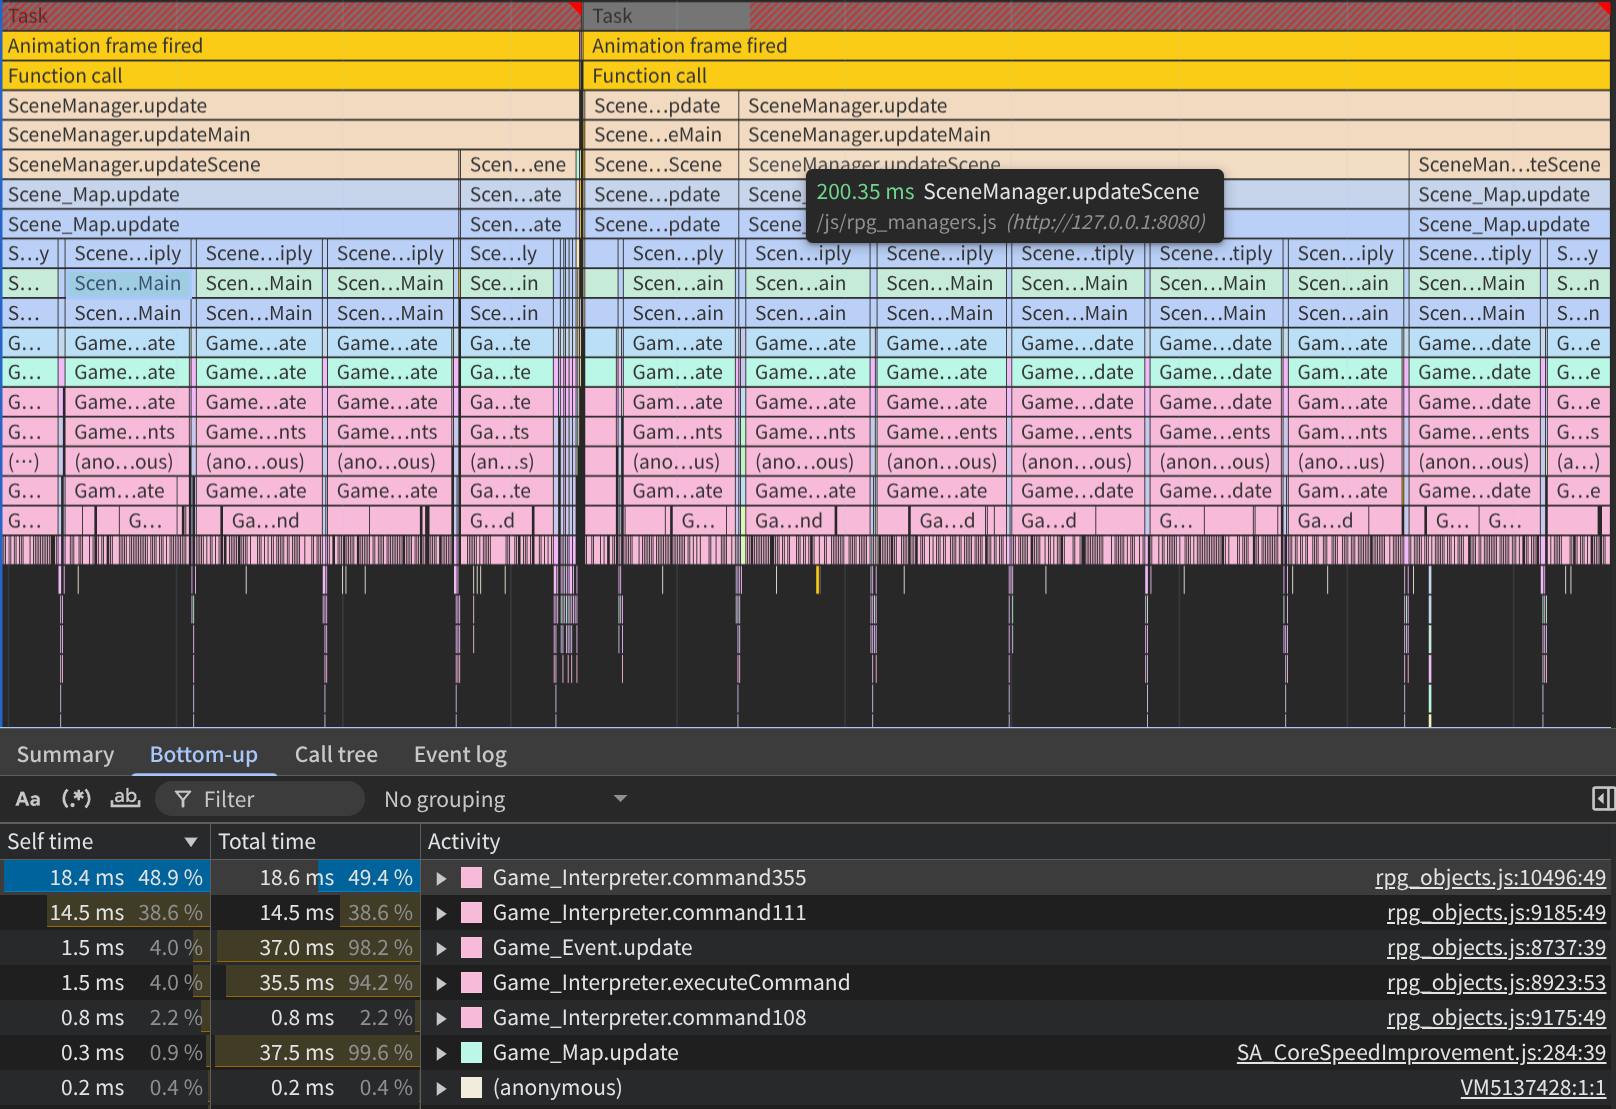Click Game_Interpreter.command108 activity name
This screenshot has width=1616, height=1109.
pos(649,1018)
